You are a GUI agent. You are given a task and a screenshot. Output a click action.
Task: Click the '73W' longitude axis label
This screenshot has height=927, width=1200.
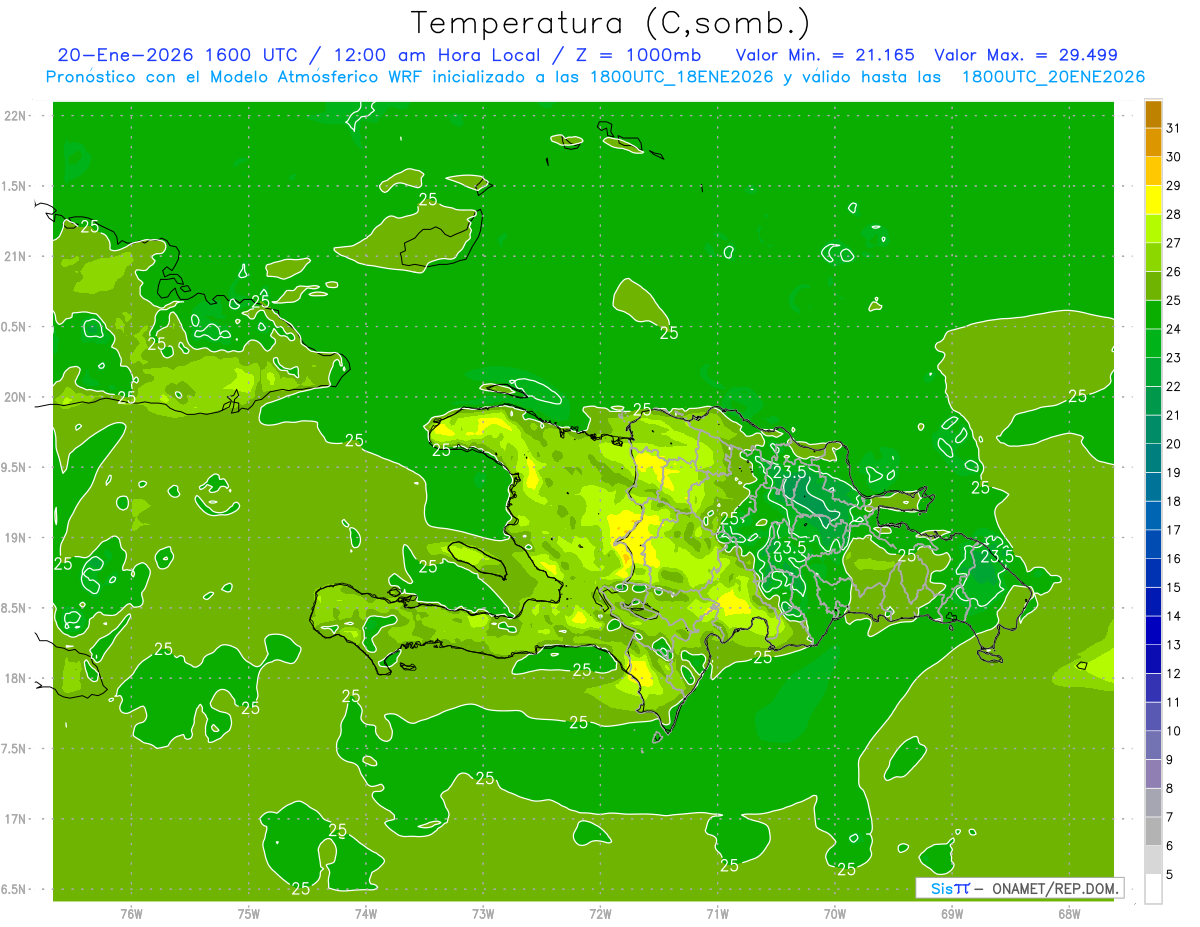(483, 914)
